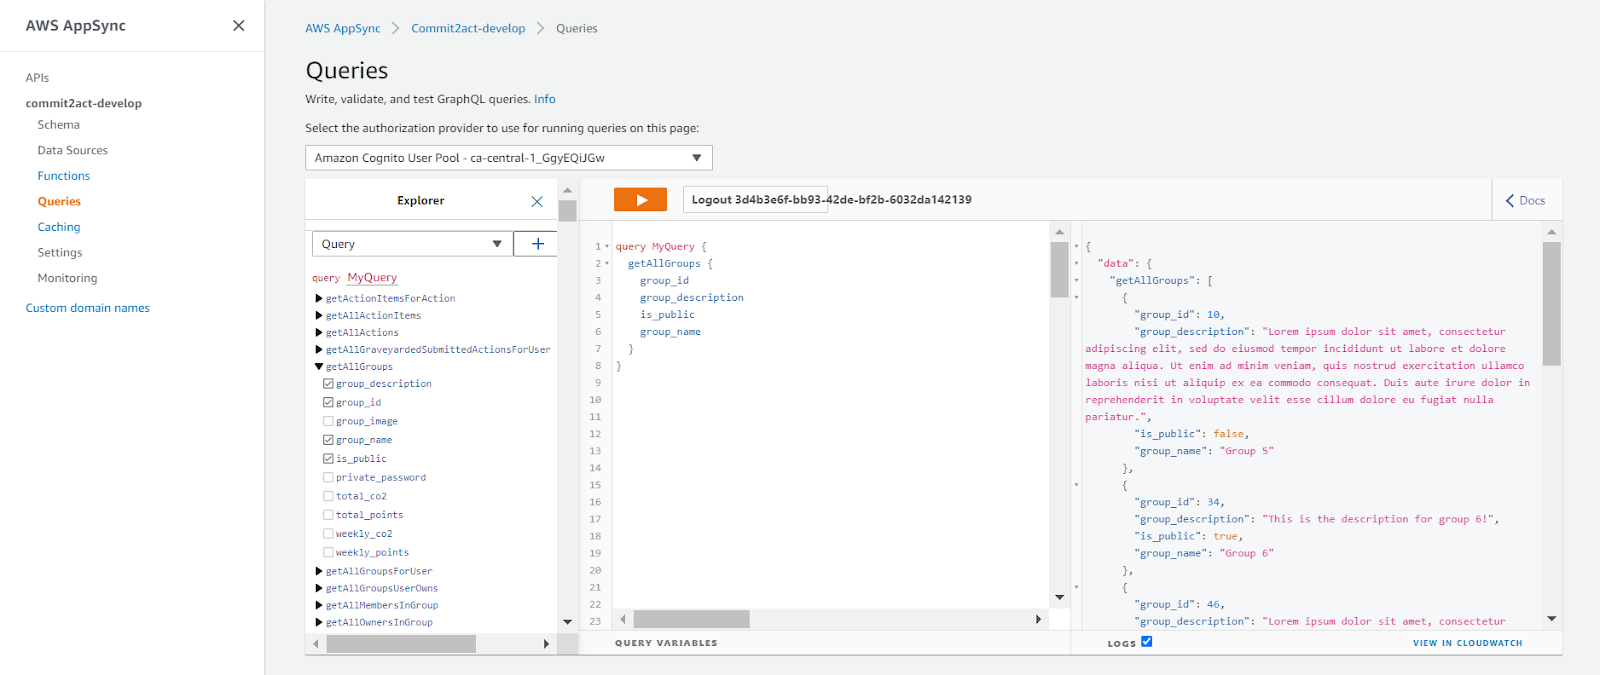Fold the query MyQuery line arrow
Screen dimensions: 1600x675
(607, 247)
